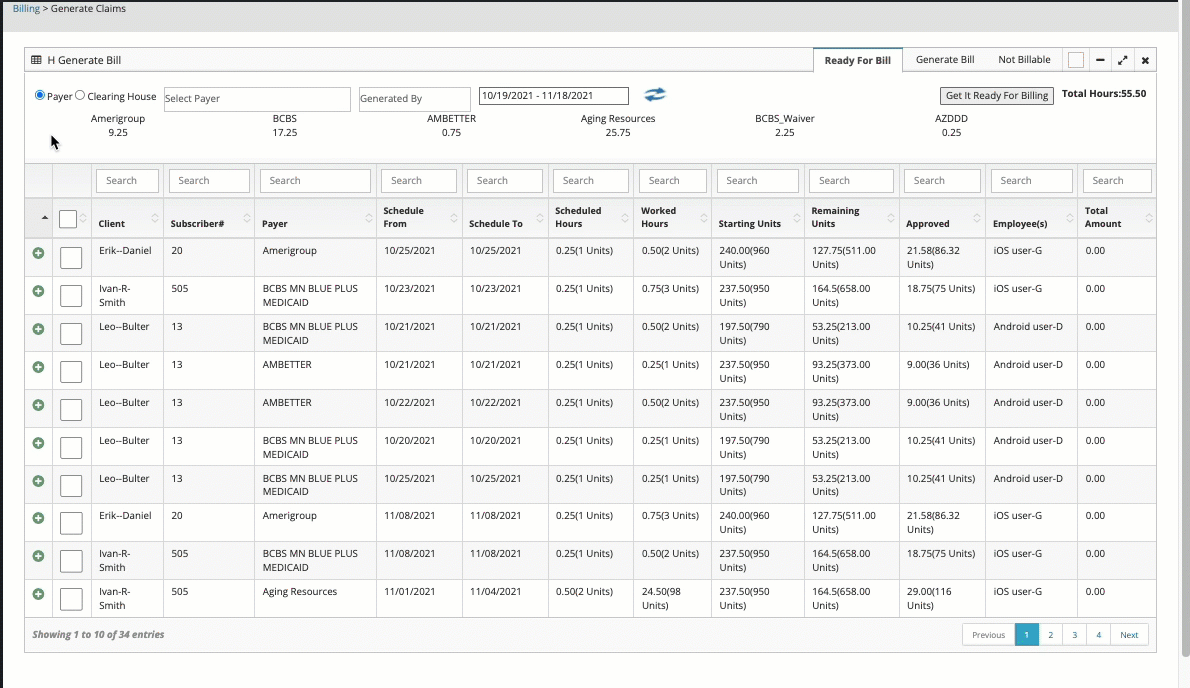
Task: Sort by the Remaining Units column
Action: coord(852,218)
